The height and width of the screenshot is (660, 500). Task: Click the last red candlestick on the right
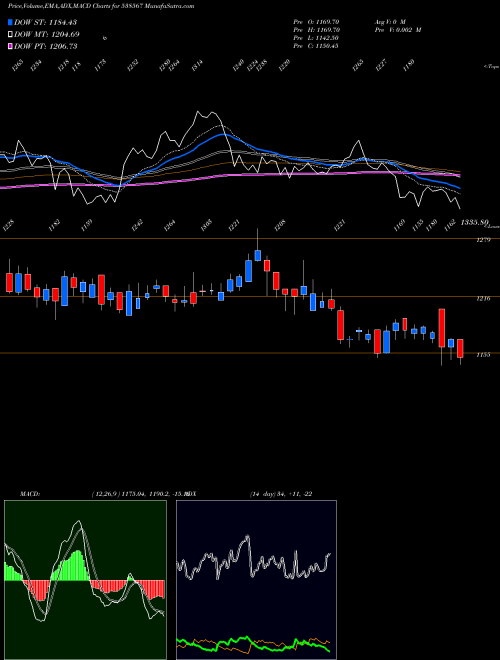point(460,349)
